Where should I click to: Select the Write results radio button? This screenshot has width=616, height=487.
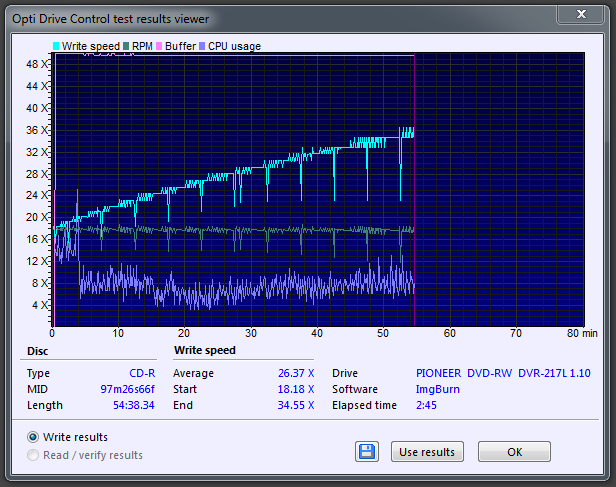33,437
